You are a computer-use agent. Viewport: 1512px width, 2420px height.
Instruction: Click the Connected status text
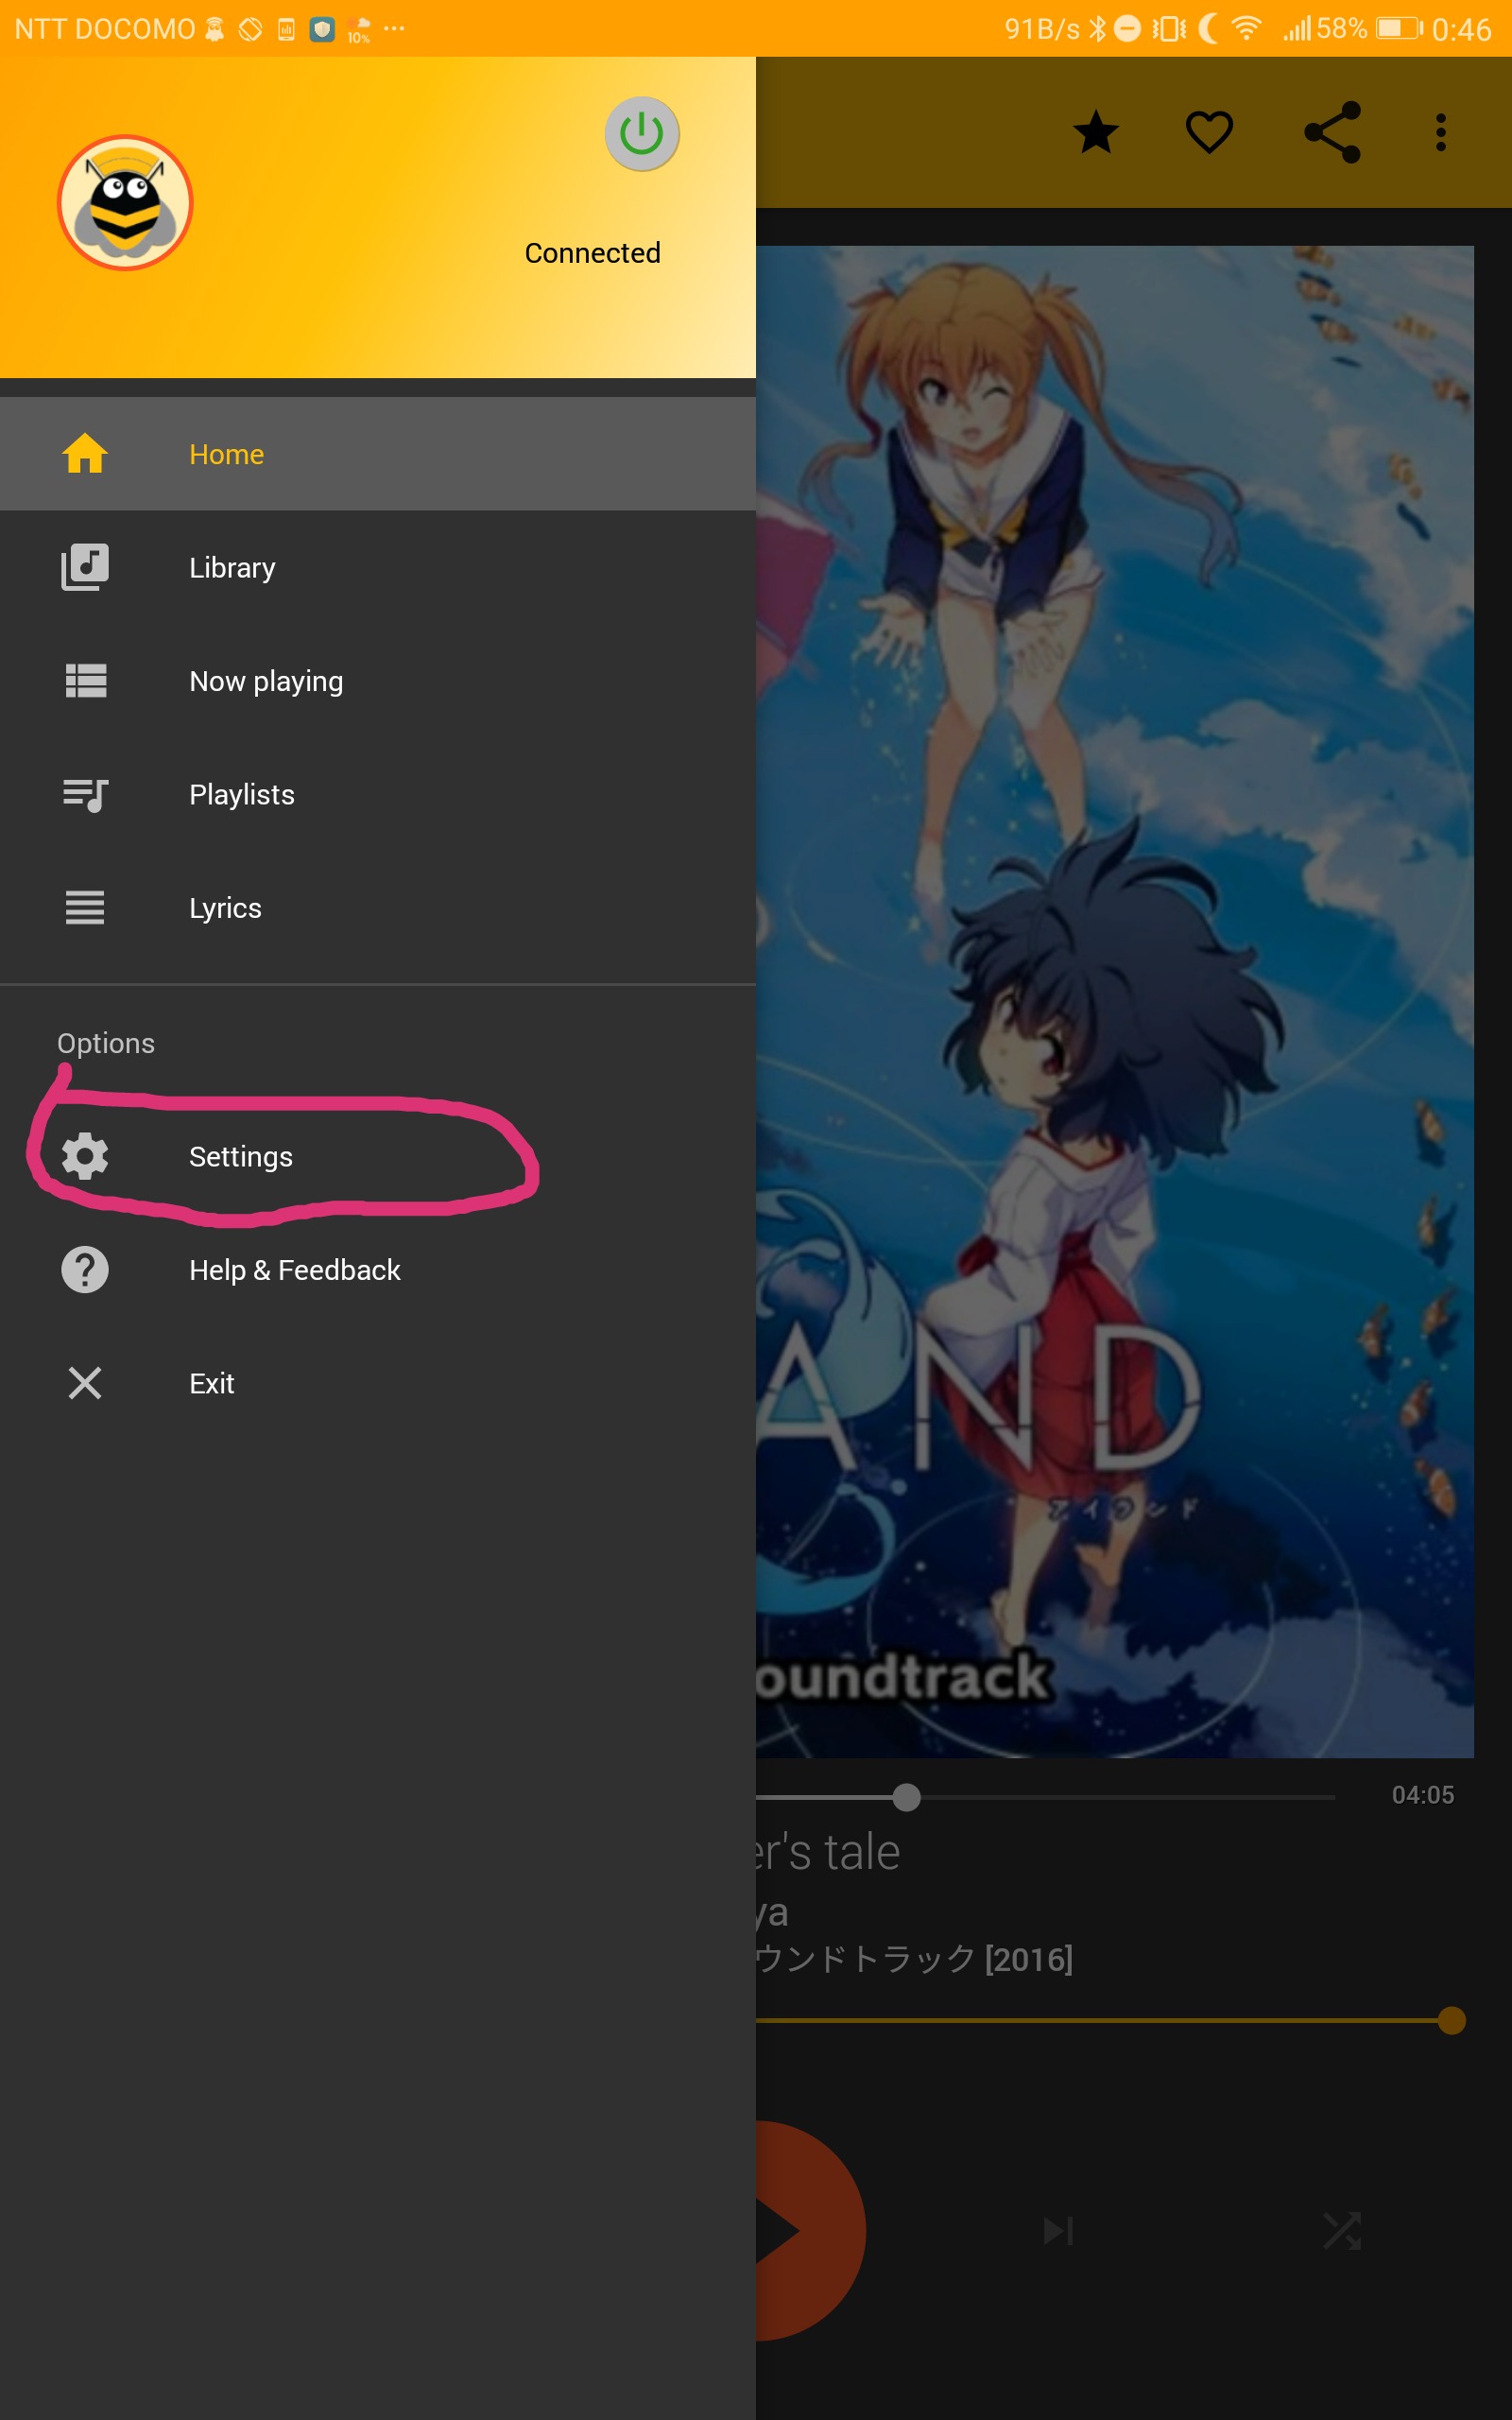tap(593, 253)
